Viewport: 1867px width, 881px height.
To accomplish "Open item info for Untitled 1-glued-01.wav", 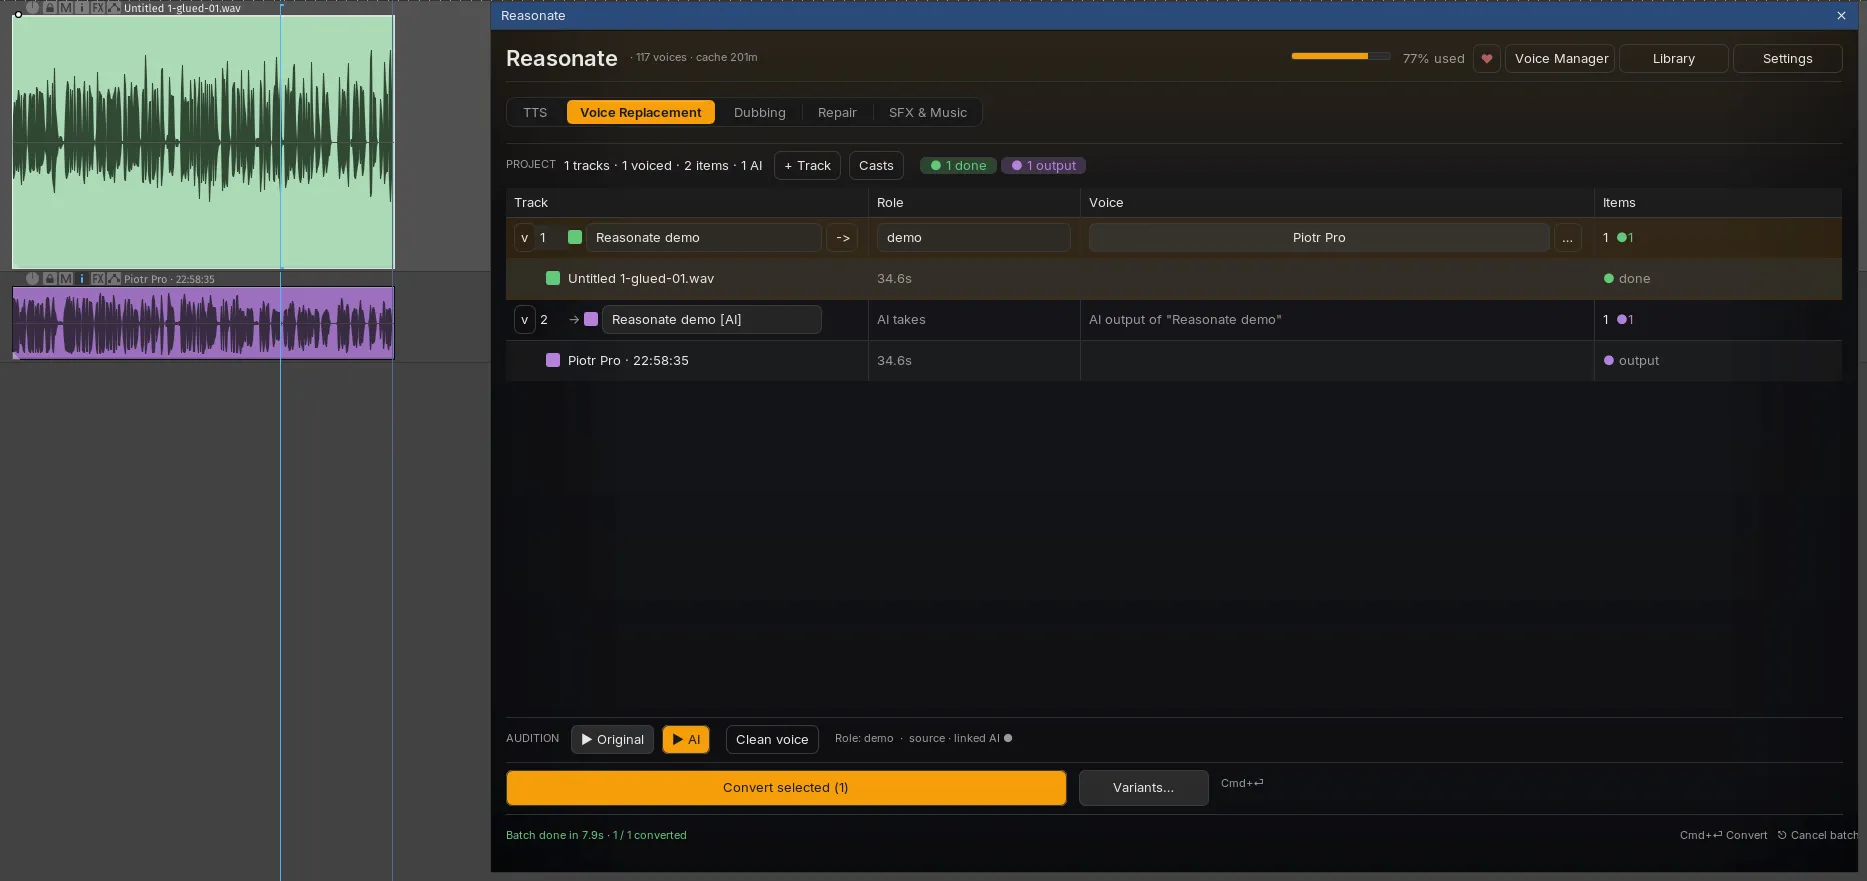I will [x=82, y=7].
